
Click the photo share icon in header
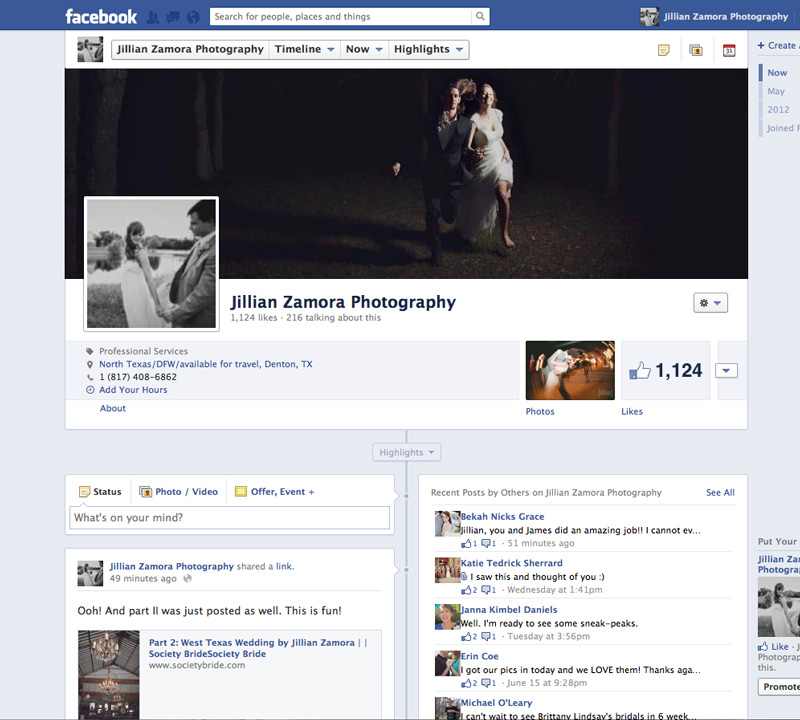[696, 50]
